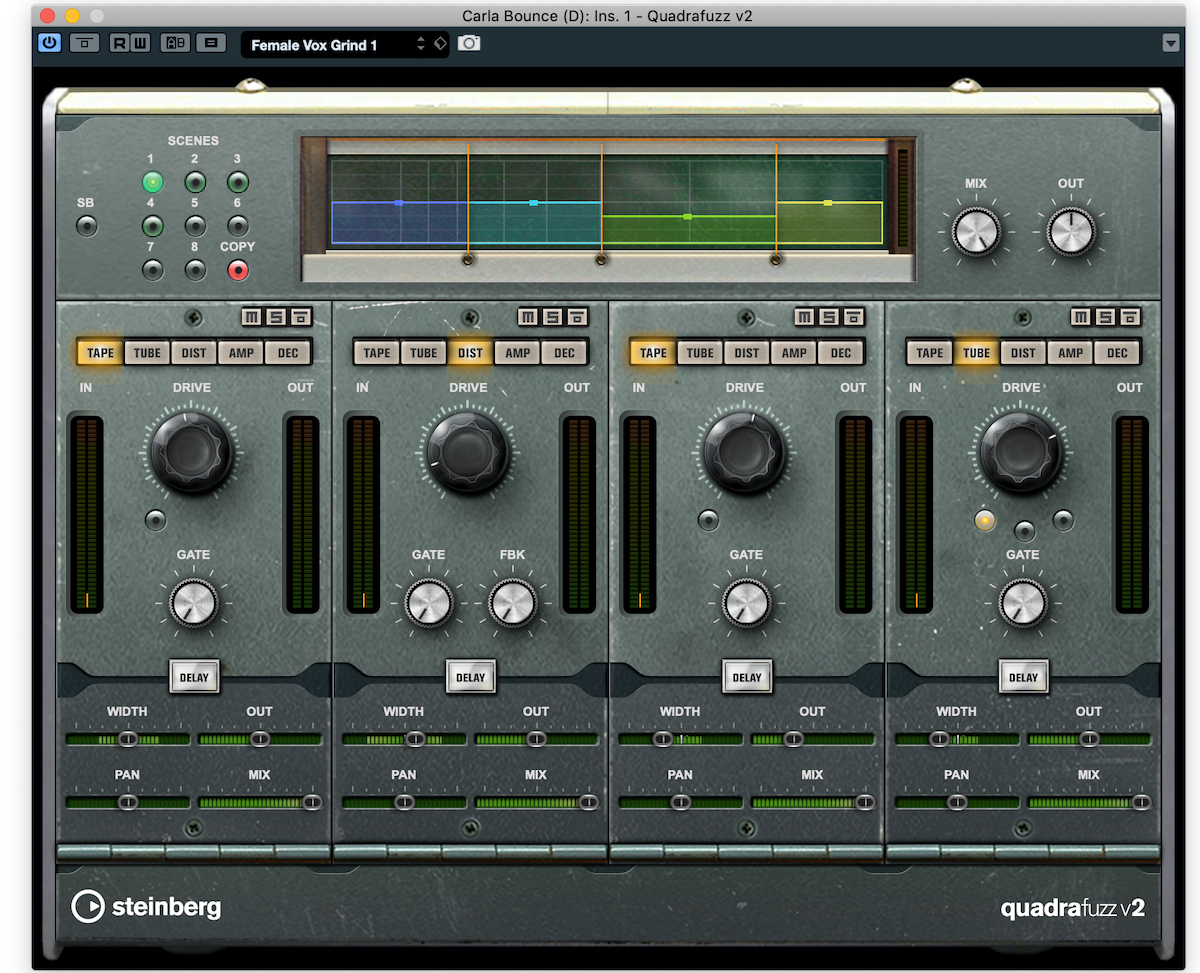This screenshot has height=973, width=1200.
Task: Switch between A/B settings in header
Action: coord(176,43)
